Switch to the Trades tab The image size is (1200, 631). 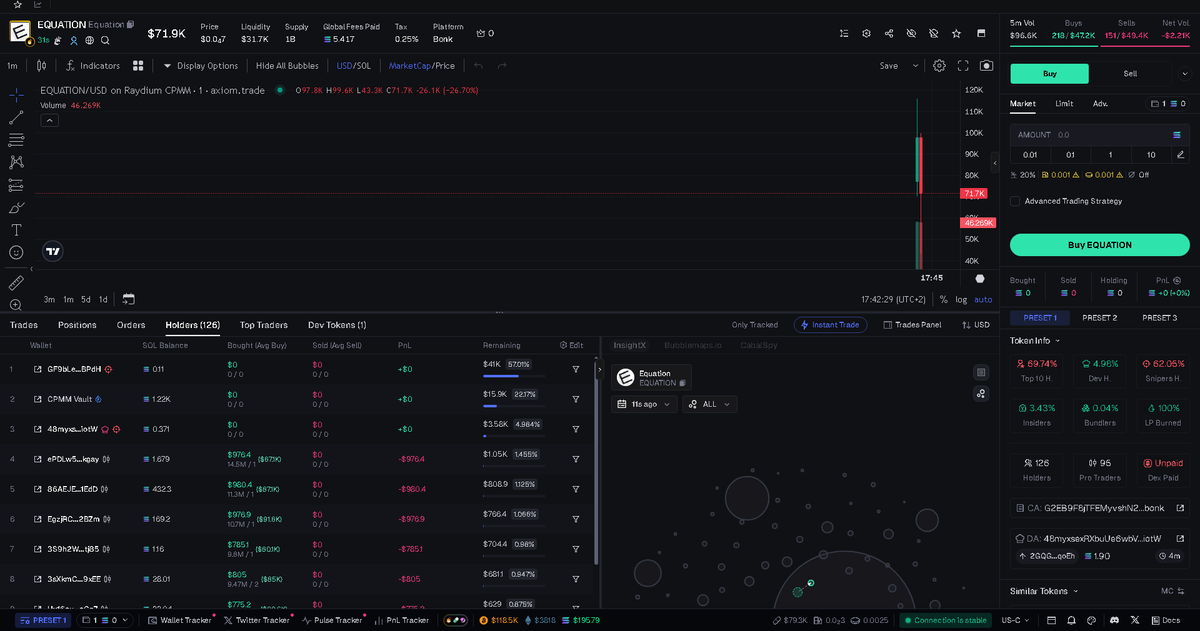tap(24, 325)
